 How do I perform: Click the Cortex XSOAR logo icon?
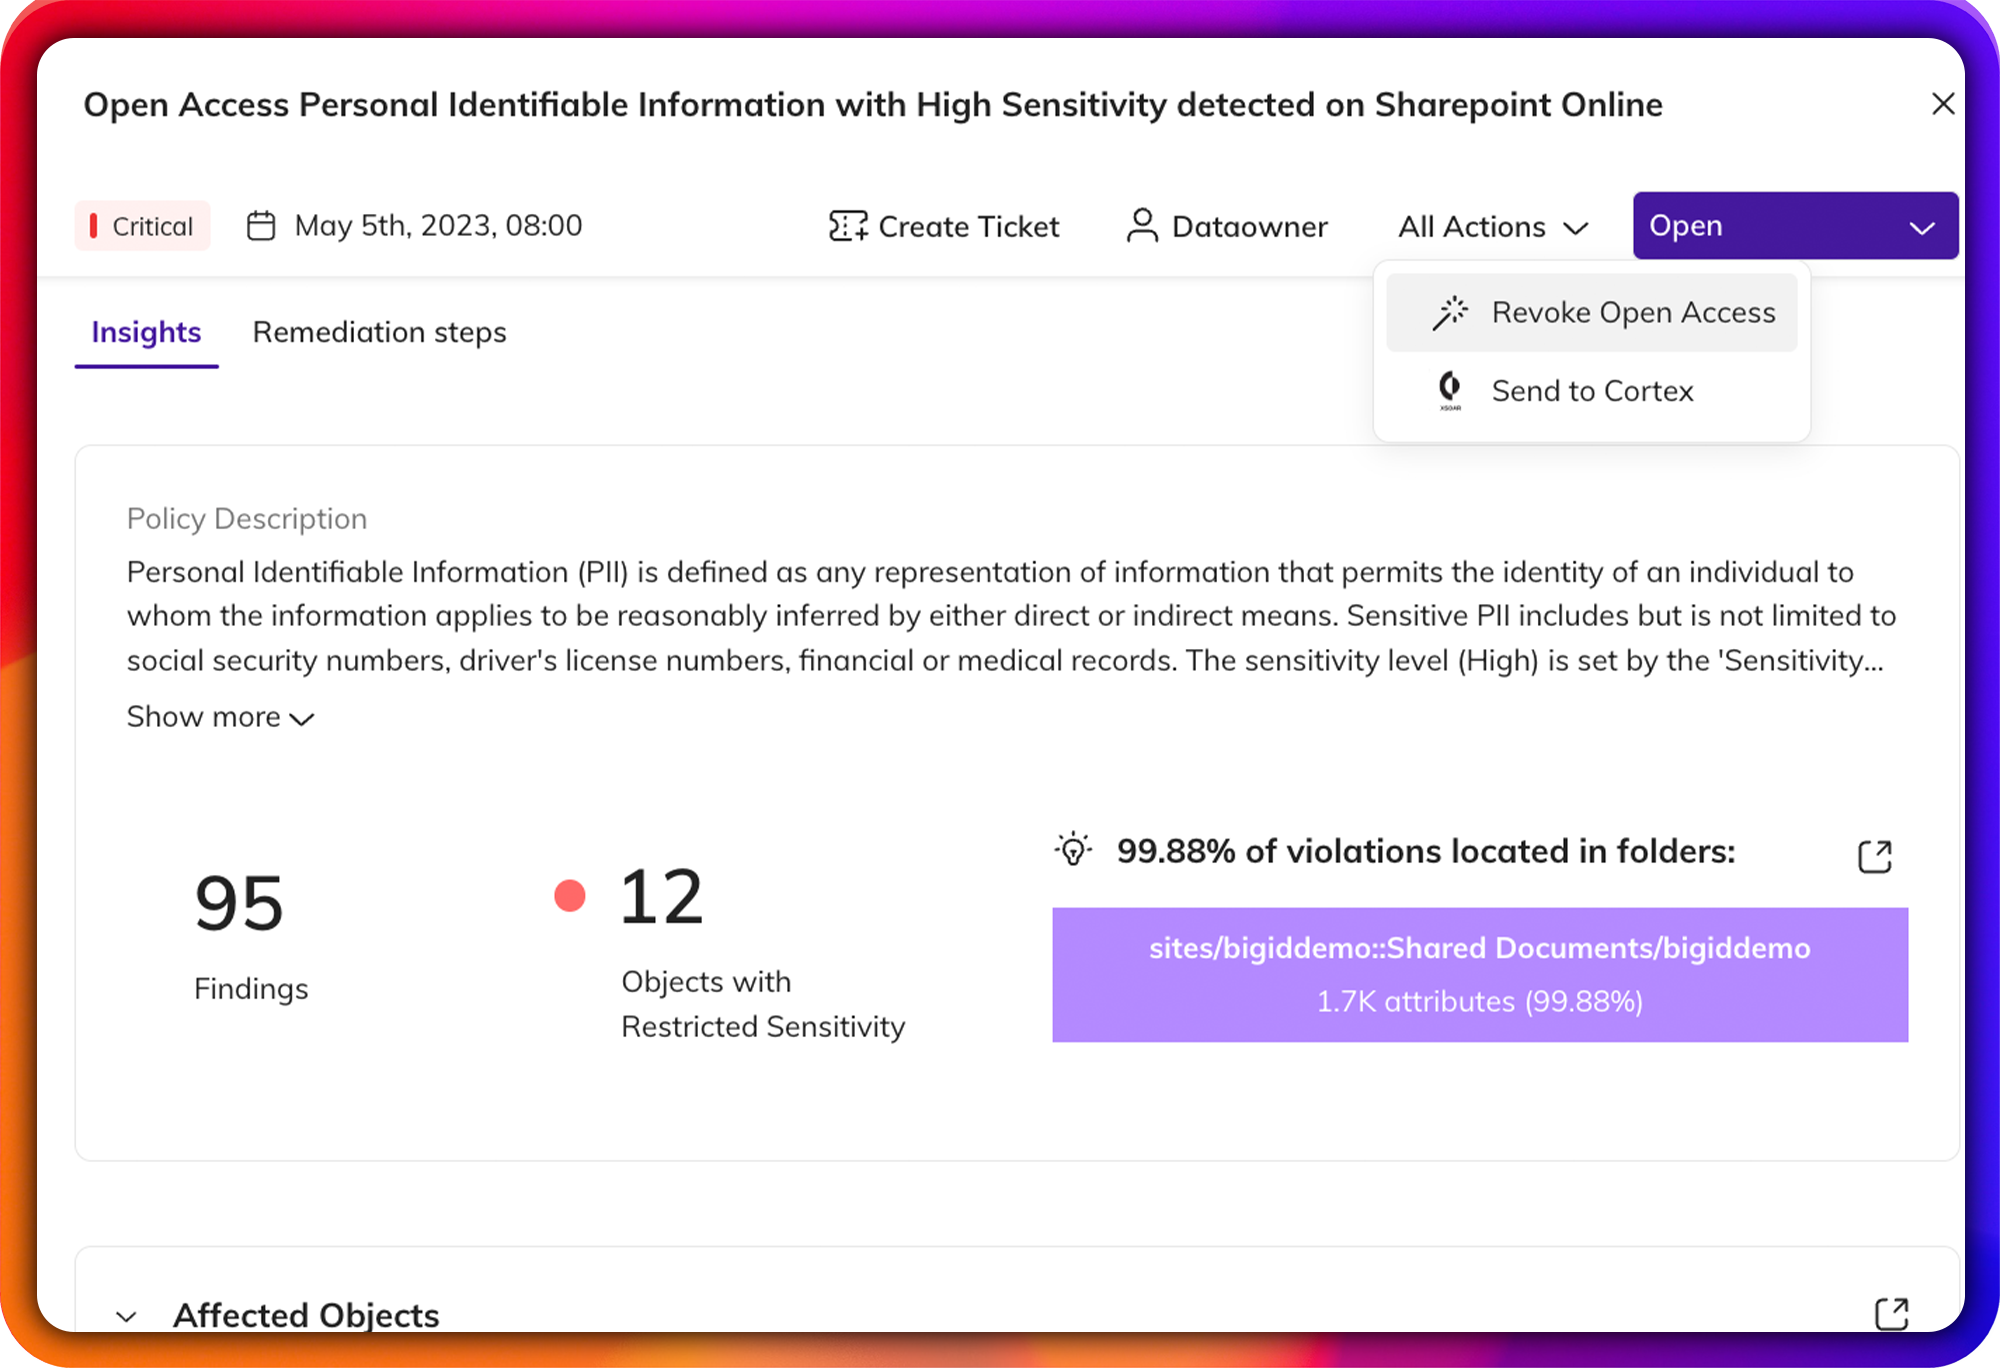(x=1451, y=390)
